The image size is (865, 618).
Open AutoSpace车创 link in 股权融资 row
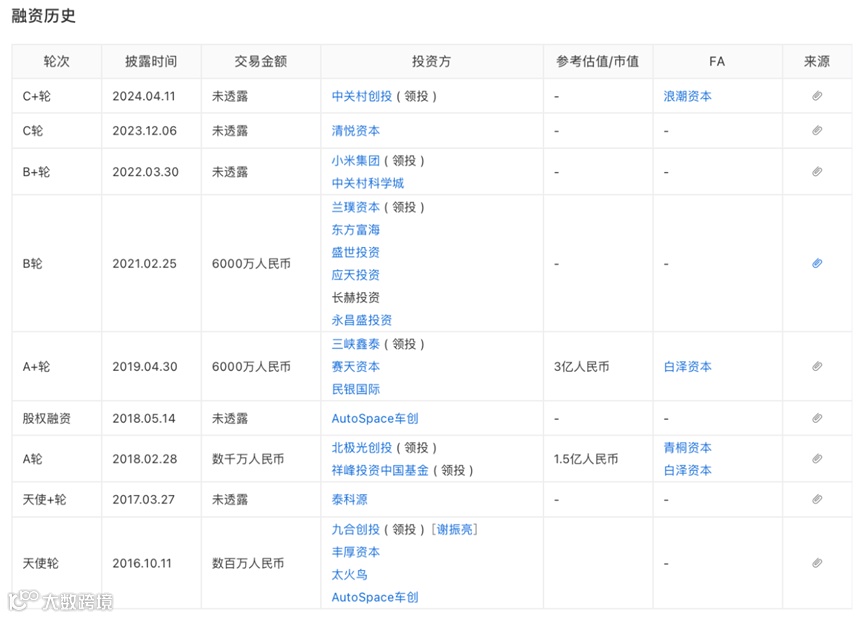375,418
